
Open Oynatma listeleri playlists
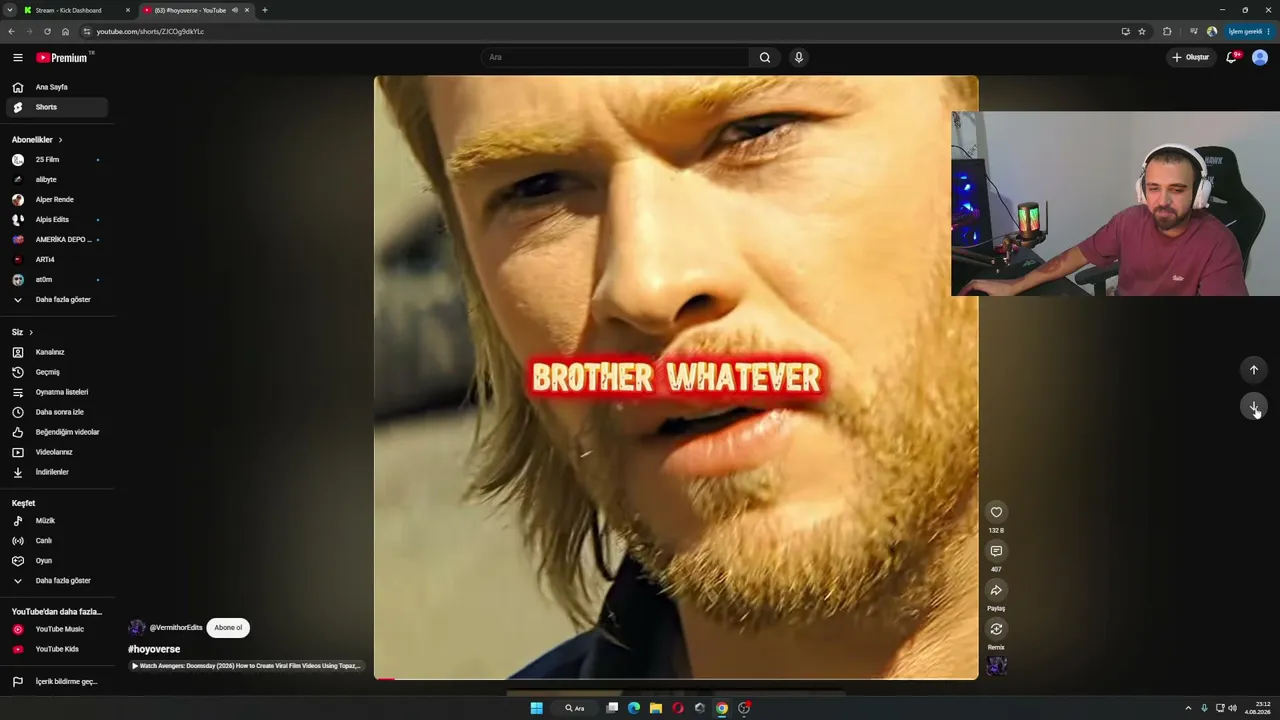tap(57, 392)
